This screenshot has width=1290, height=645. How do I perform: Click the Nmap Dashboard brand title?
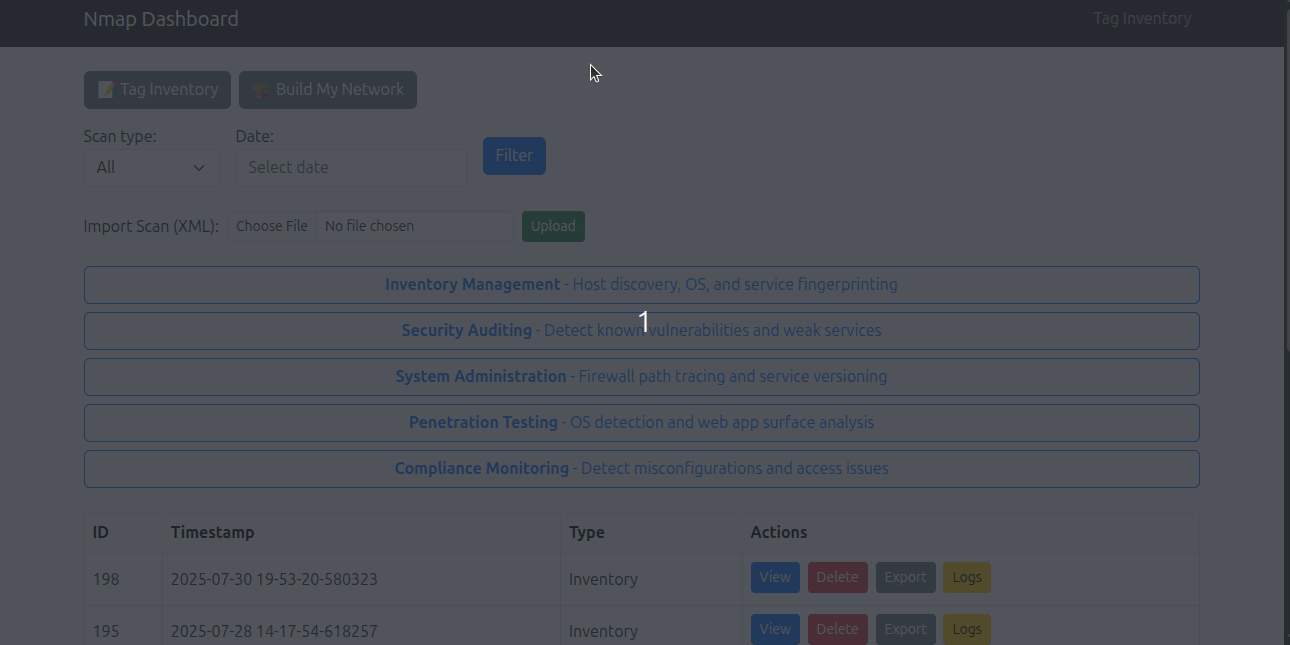[161, 19]
